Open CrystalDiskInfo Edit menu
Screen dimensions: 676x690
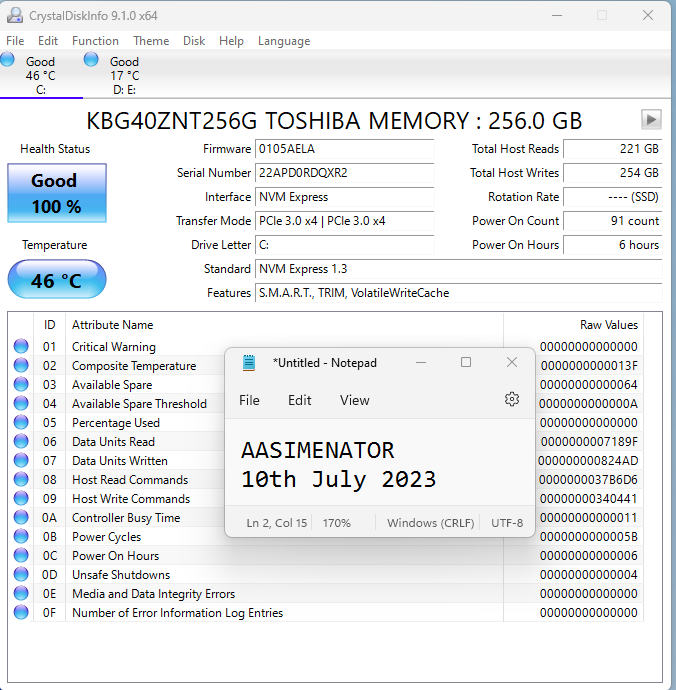48,41
